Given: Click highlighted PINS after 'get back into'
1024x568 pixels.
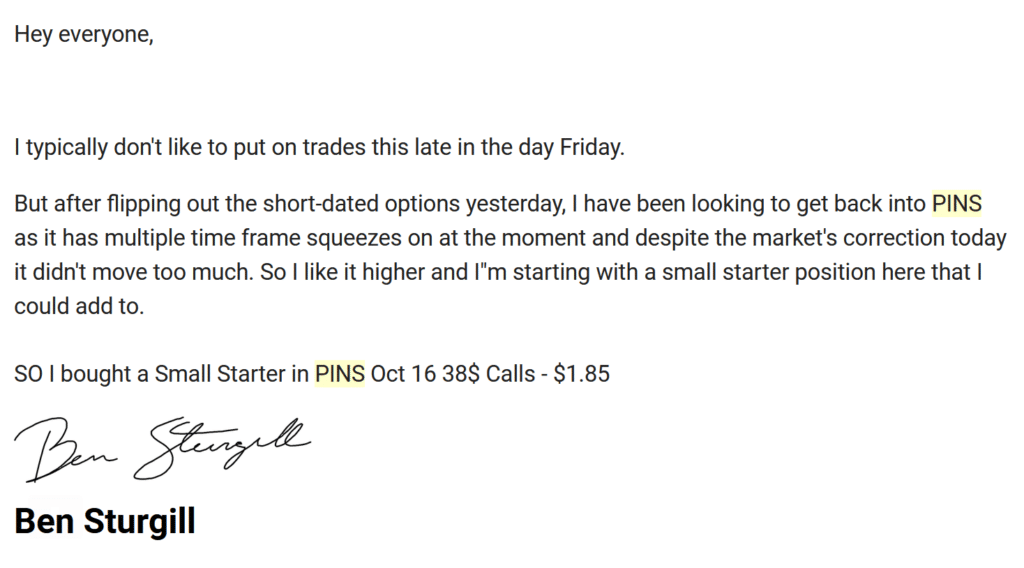Looking at the screenshot, I should point(957,204).
